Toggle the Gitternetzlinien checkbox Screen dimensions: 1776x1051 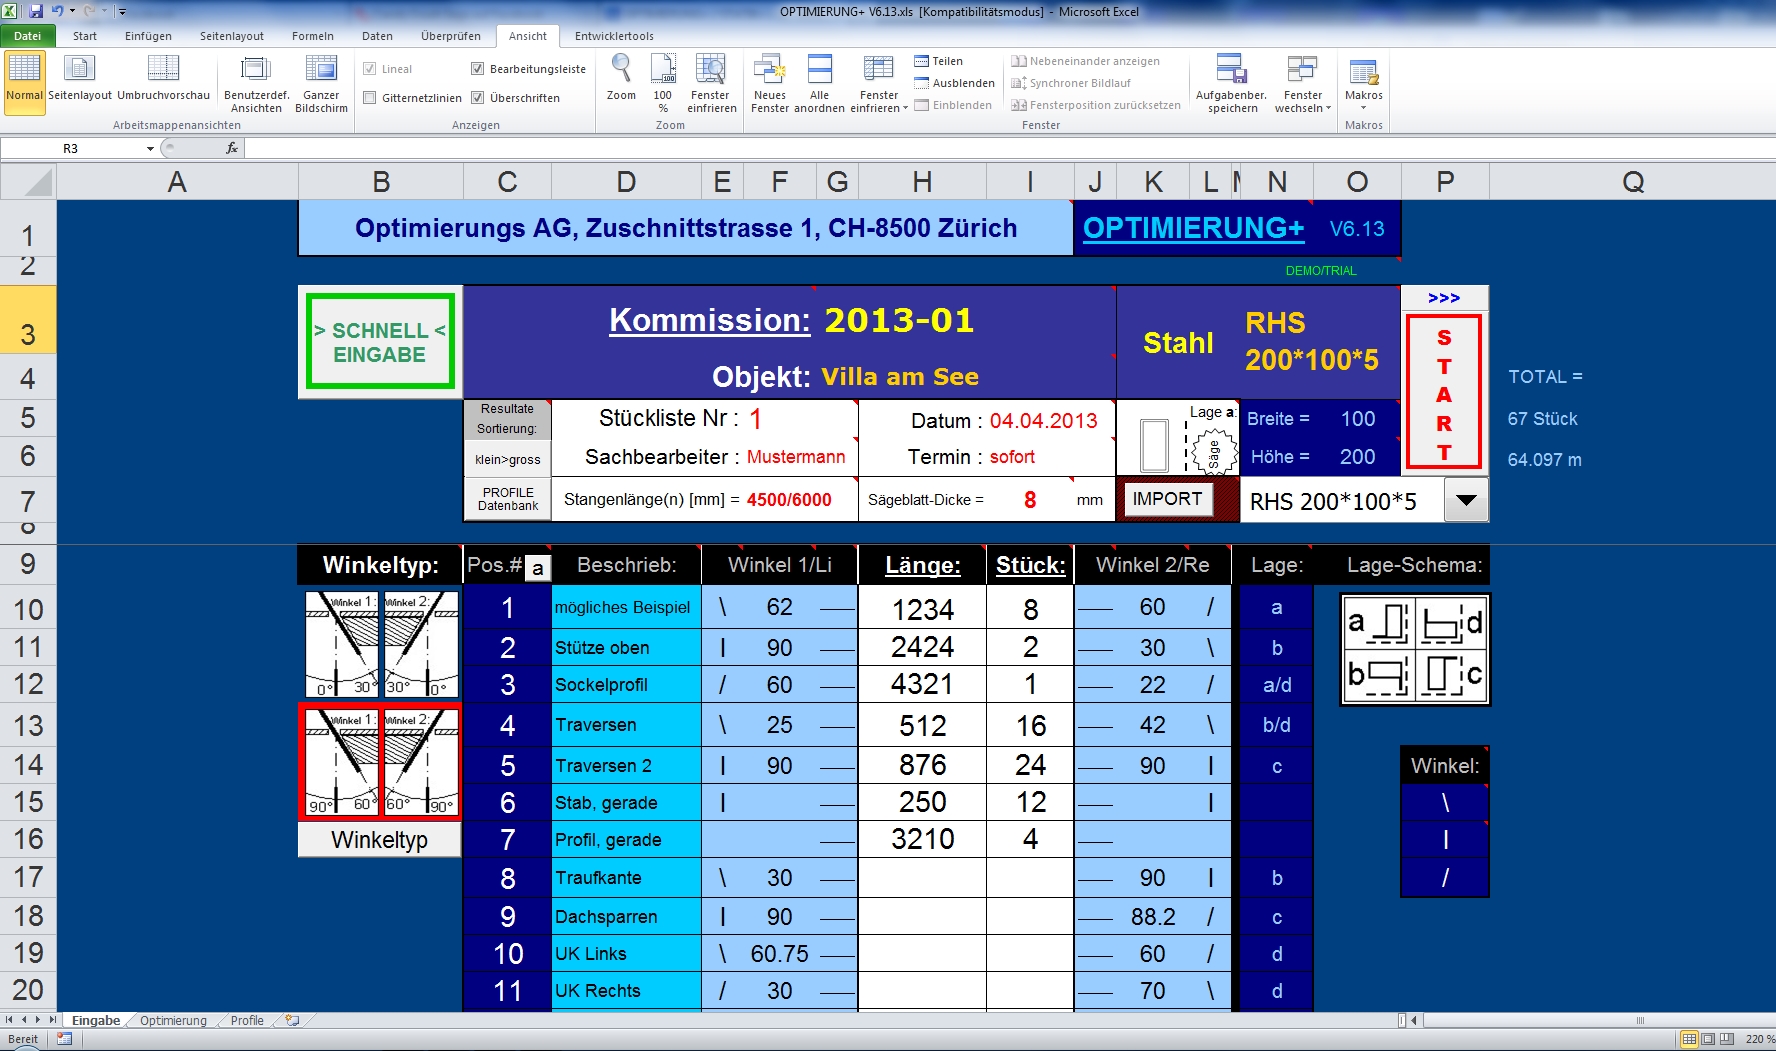coord(370,98)
